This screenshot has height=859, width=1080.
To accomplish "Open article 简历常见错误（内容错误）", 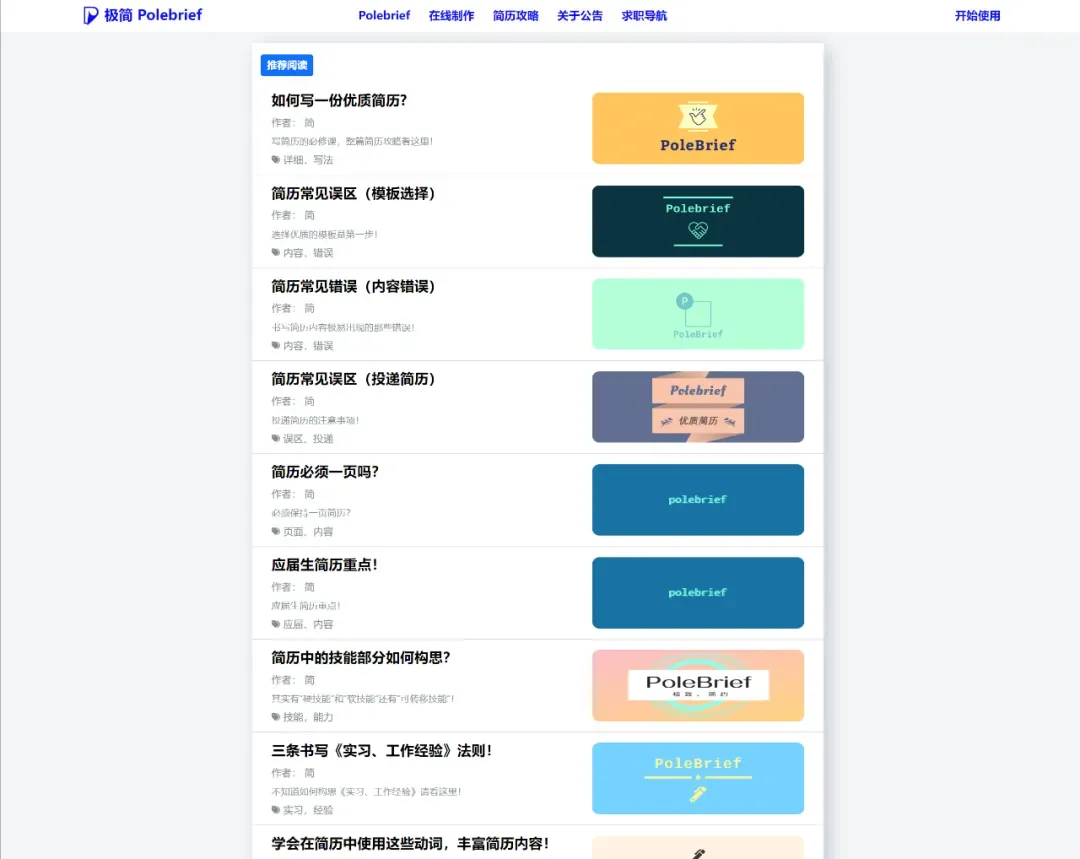I will (x=353, y=287).
